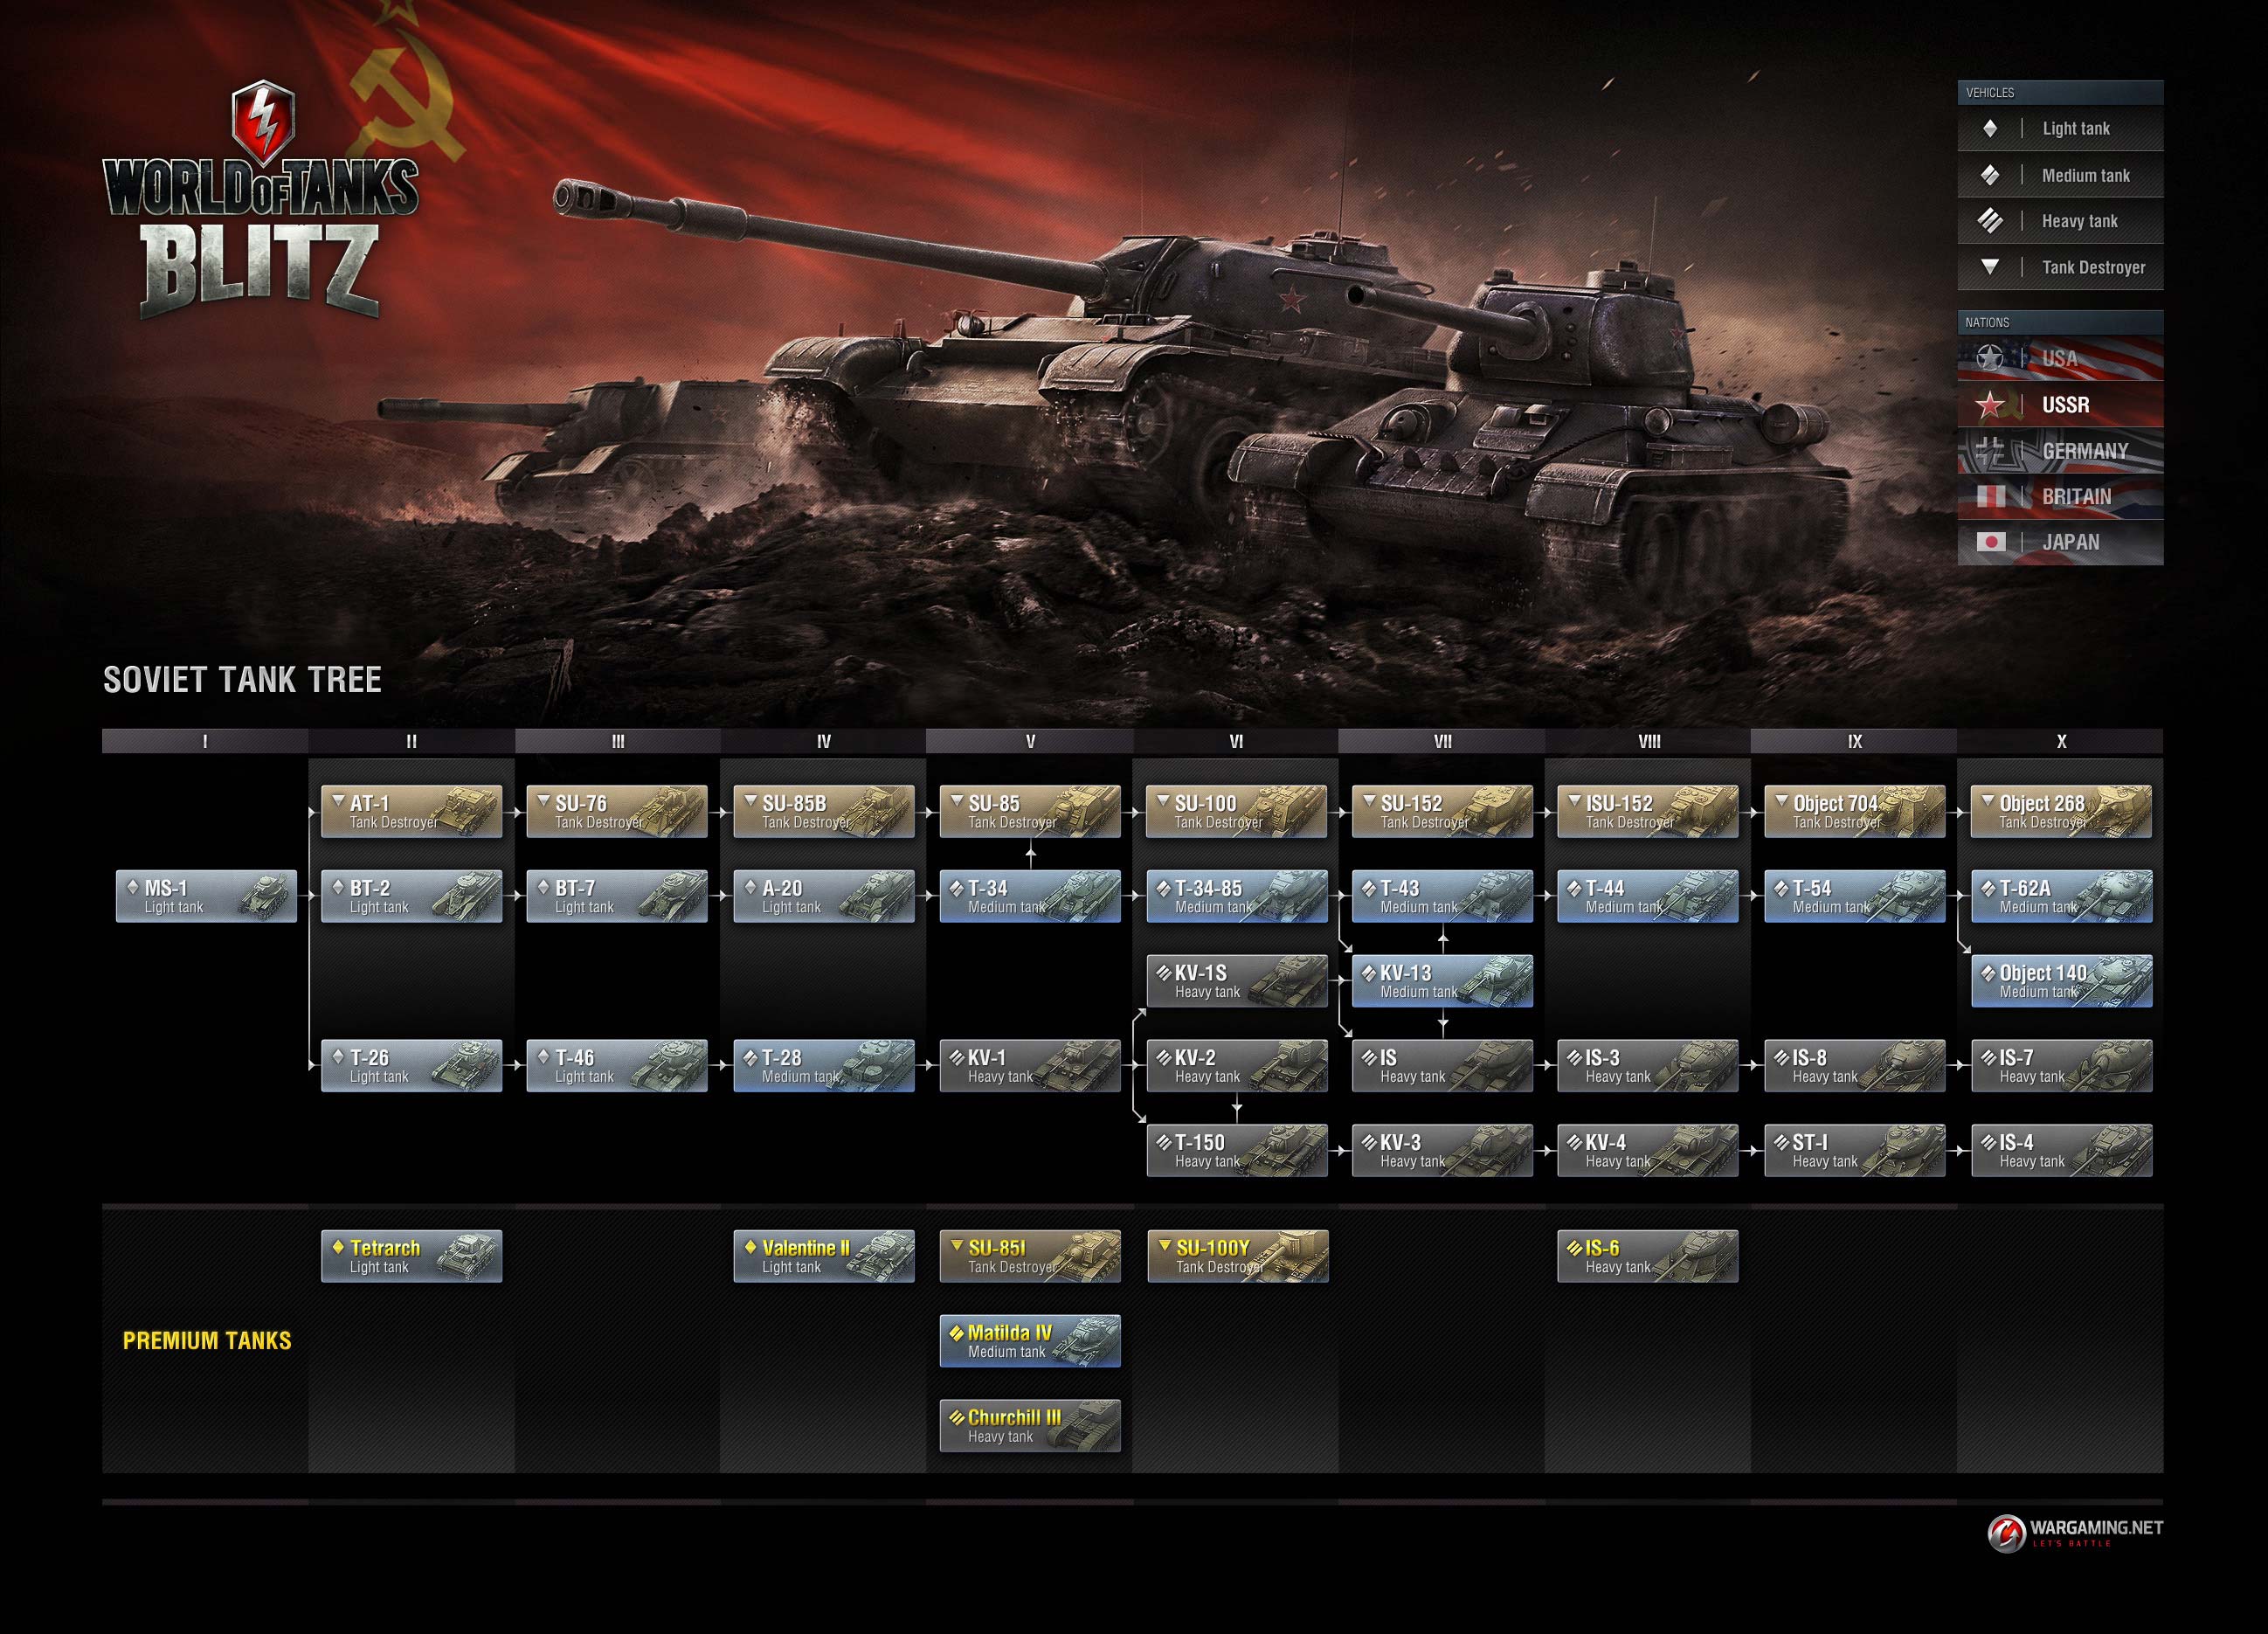Select the BRITAIN nation tab
The image size is (2268, 1634).
(x=2060, y=497)
